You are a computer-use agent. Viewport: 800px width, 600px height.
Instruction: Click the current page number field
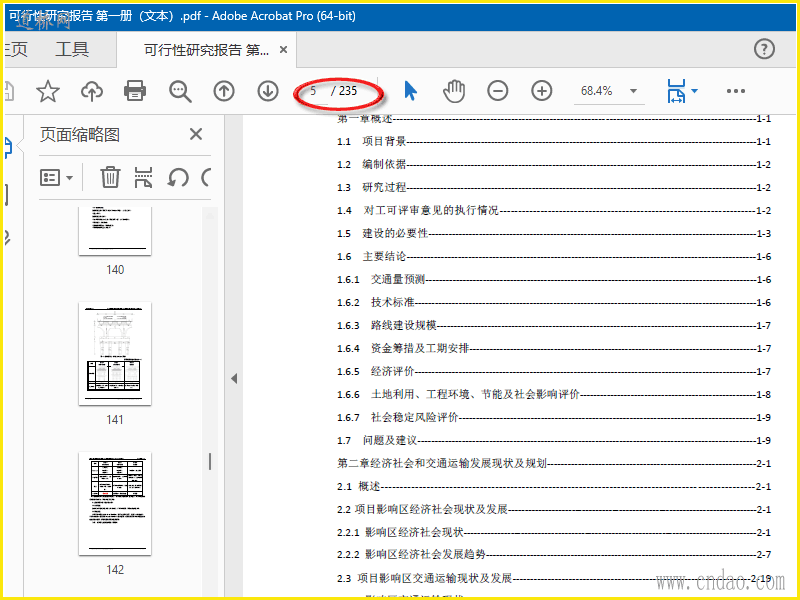(x=313, y=91)
